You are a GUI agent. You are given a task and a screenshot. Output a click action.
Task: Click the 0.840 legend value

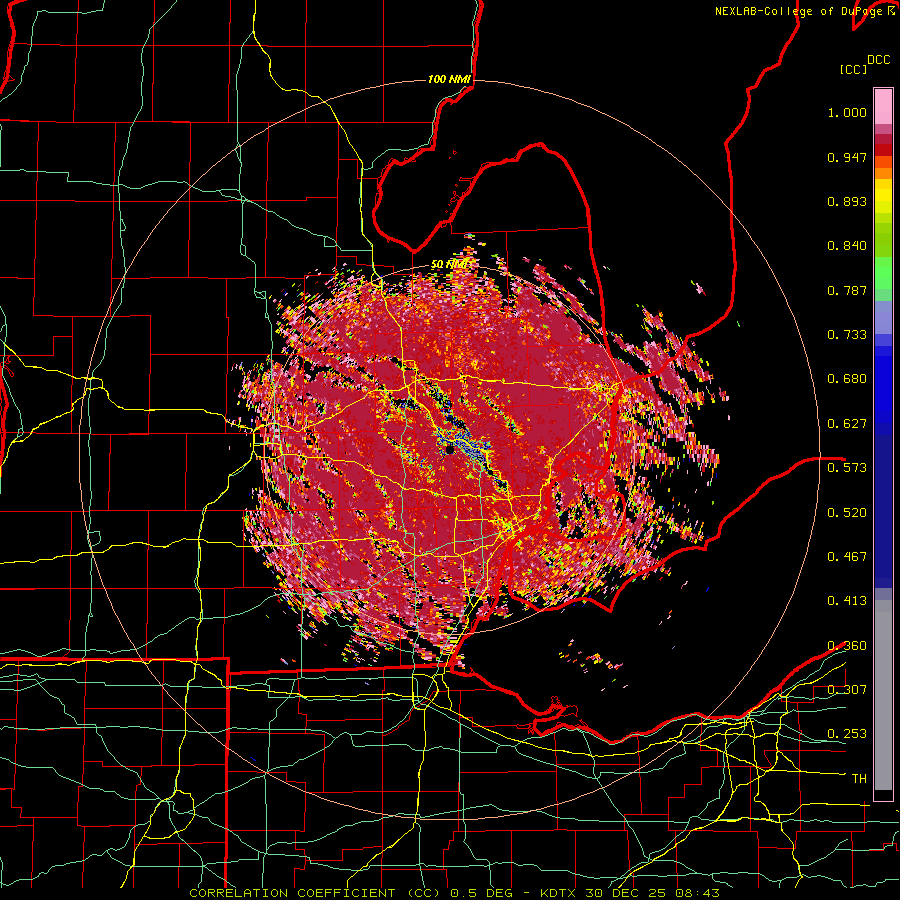pos(847,246)
